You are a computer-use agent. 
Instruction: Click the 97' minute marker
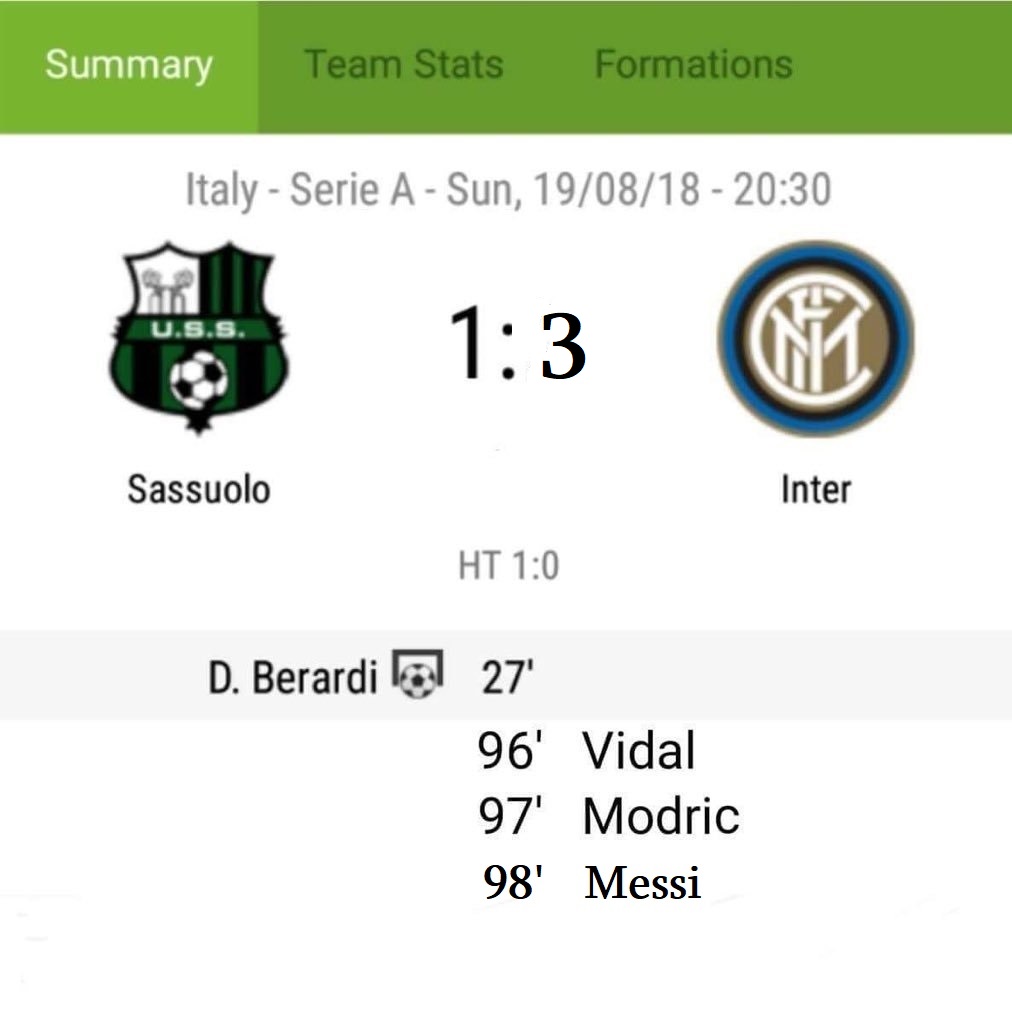510,816
